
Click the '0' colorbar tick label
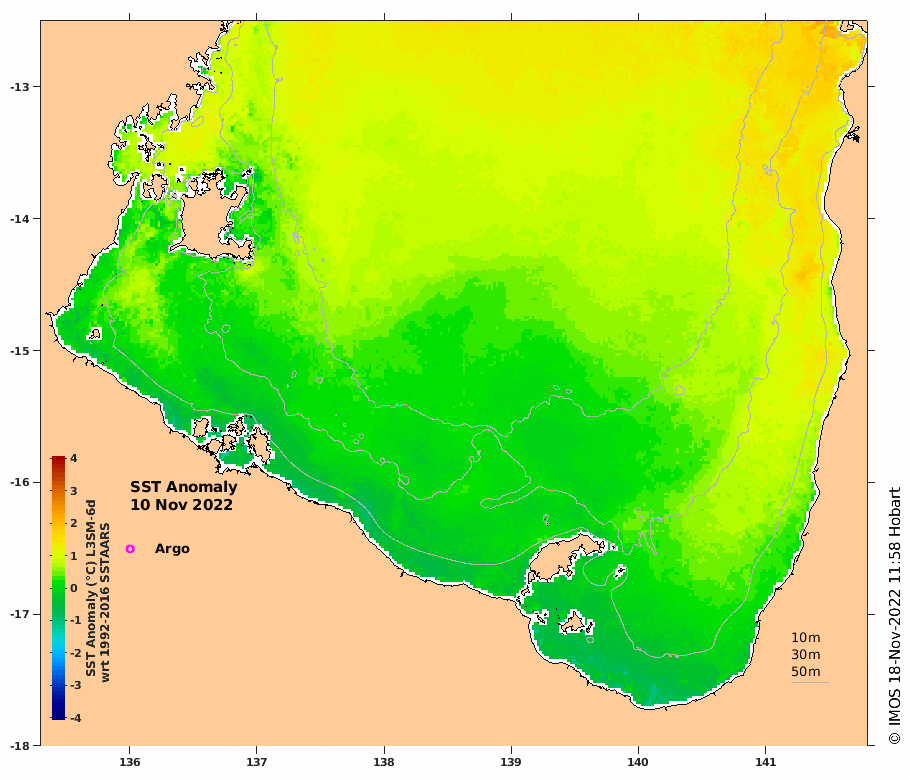click(74, 588)
